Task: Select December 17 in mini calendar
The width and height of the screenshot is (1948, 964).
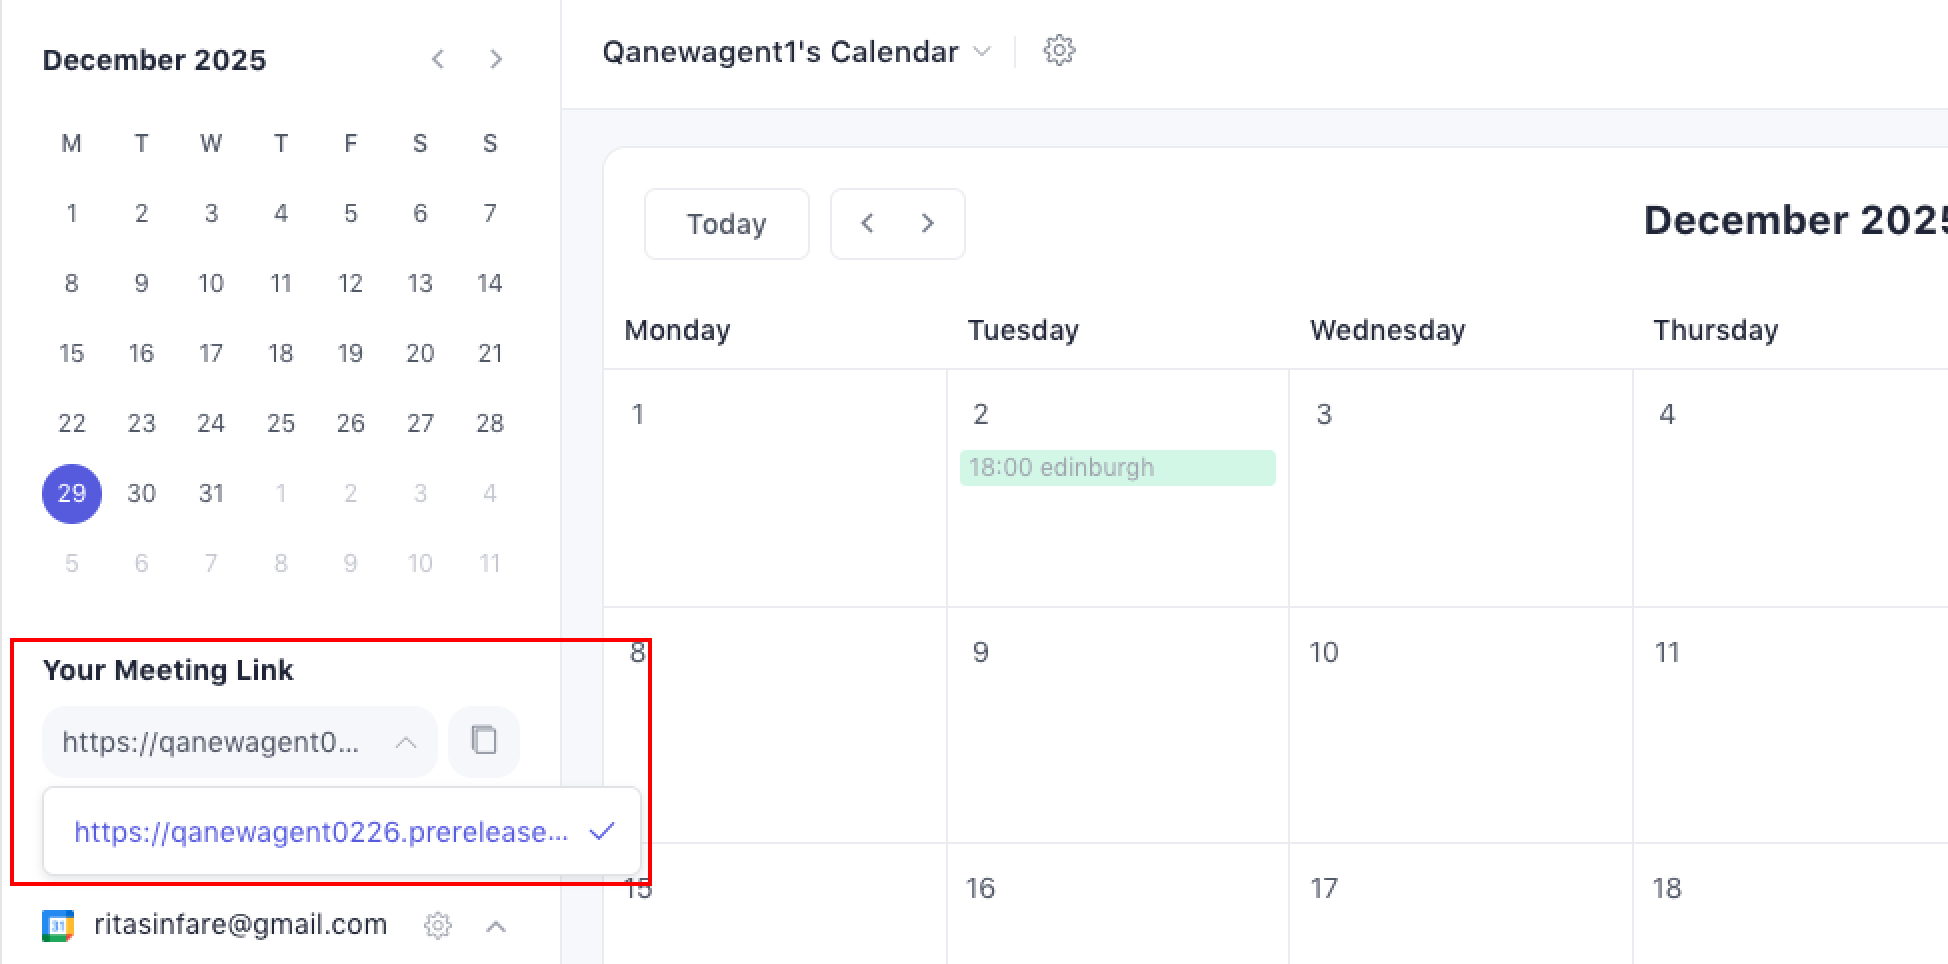Action: click(211, 354)
